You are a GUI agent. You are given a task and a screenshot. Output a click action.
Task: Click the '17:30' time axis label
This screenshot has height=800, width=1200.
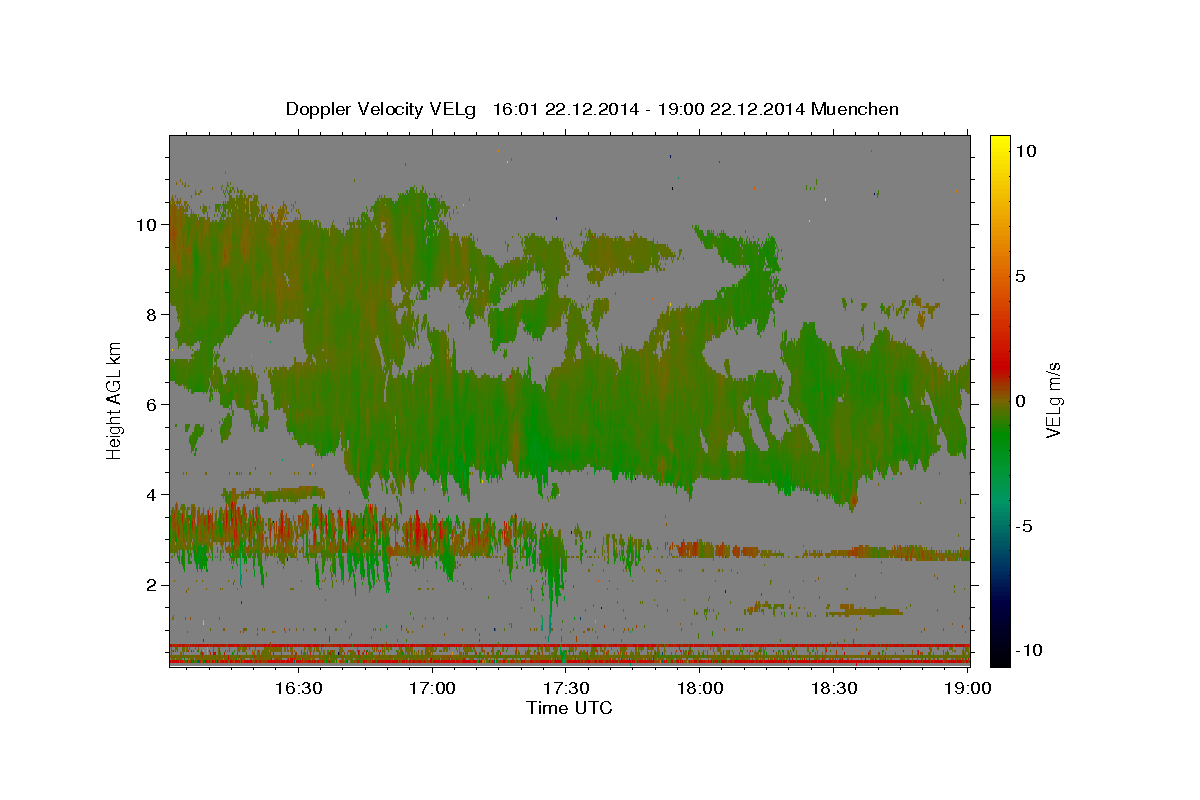(566, 687)
